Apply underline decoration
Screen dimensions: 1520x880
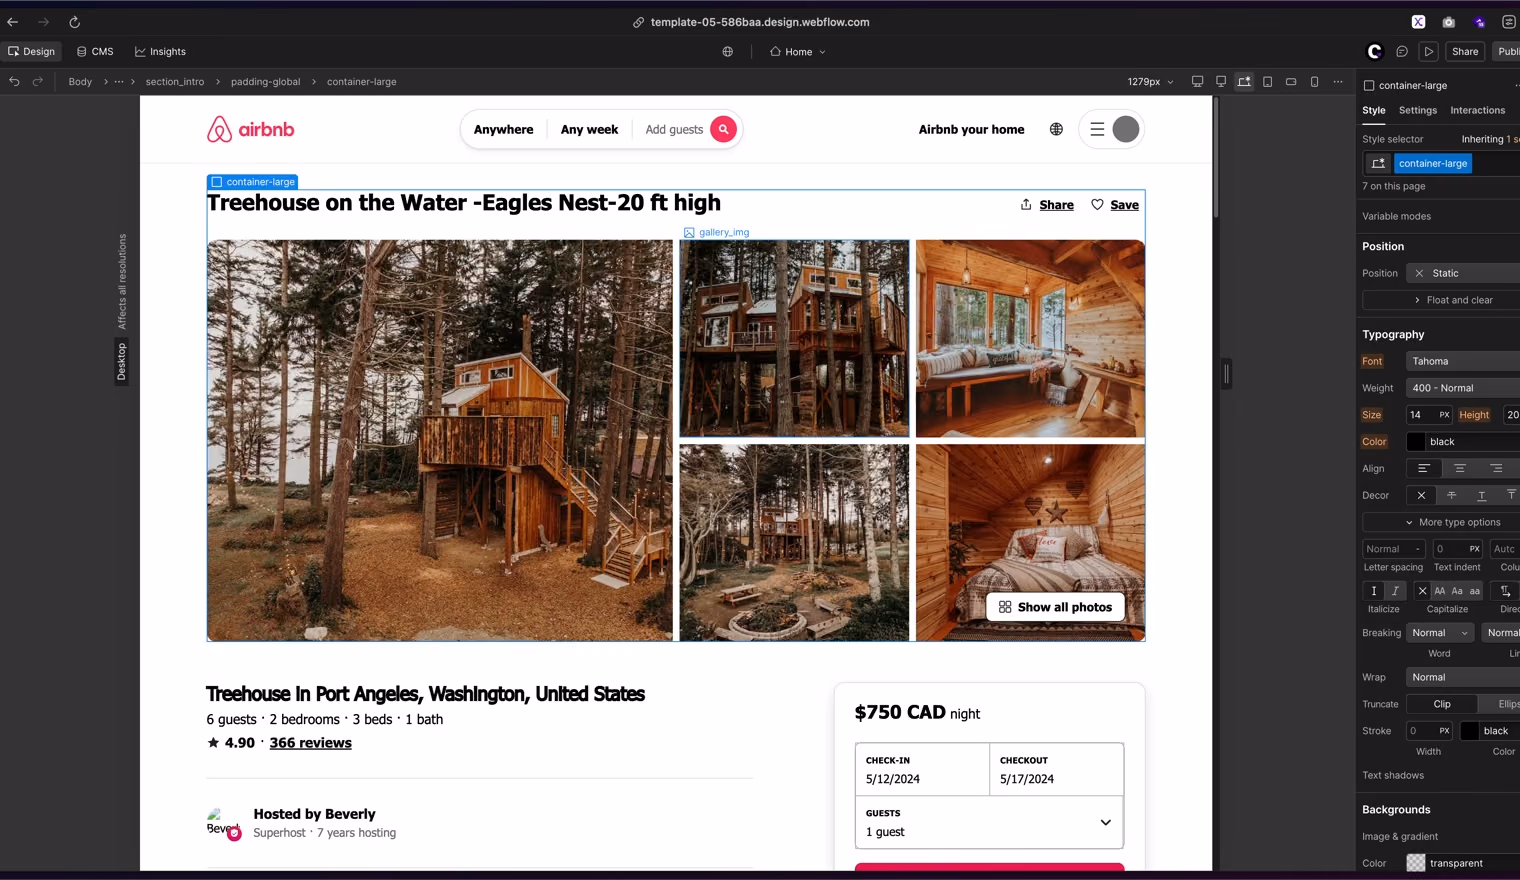(1482, 495)
